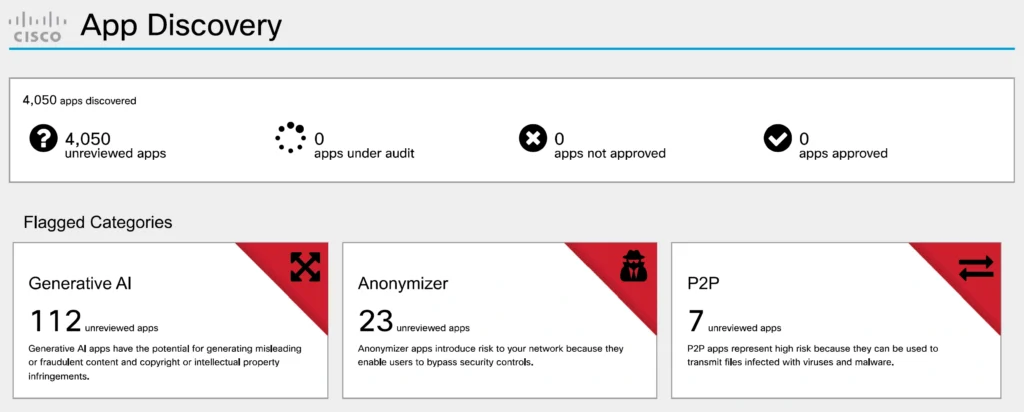This screenshot has height=412, width=1024.
Task: Click the App Discovery page title
Action: tap(182, 27)
